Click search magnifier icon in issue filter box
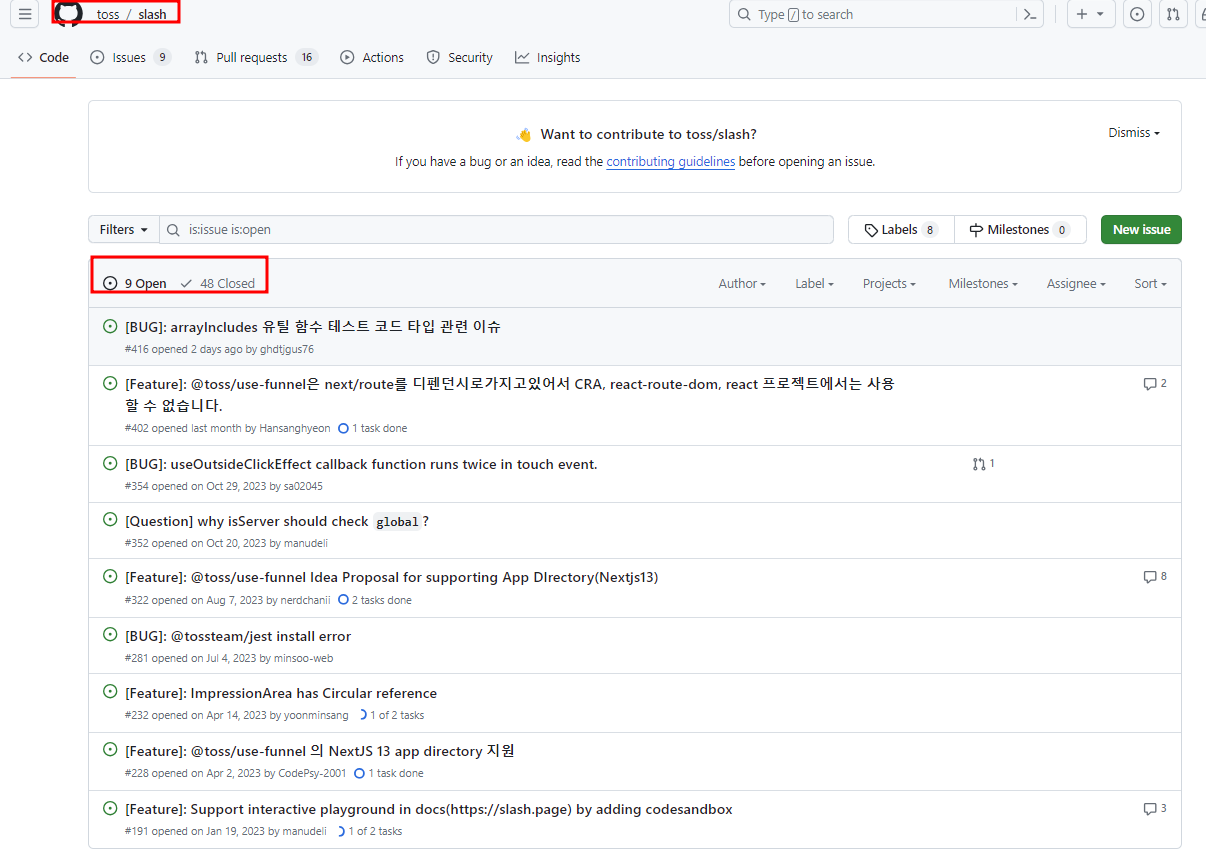Image resolution: width=1206 pixels, height=862 pixels. coord(174,230)
